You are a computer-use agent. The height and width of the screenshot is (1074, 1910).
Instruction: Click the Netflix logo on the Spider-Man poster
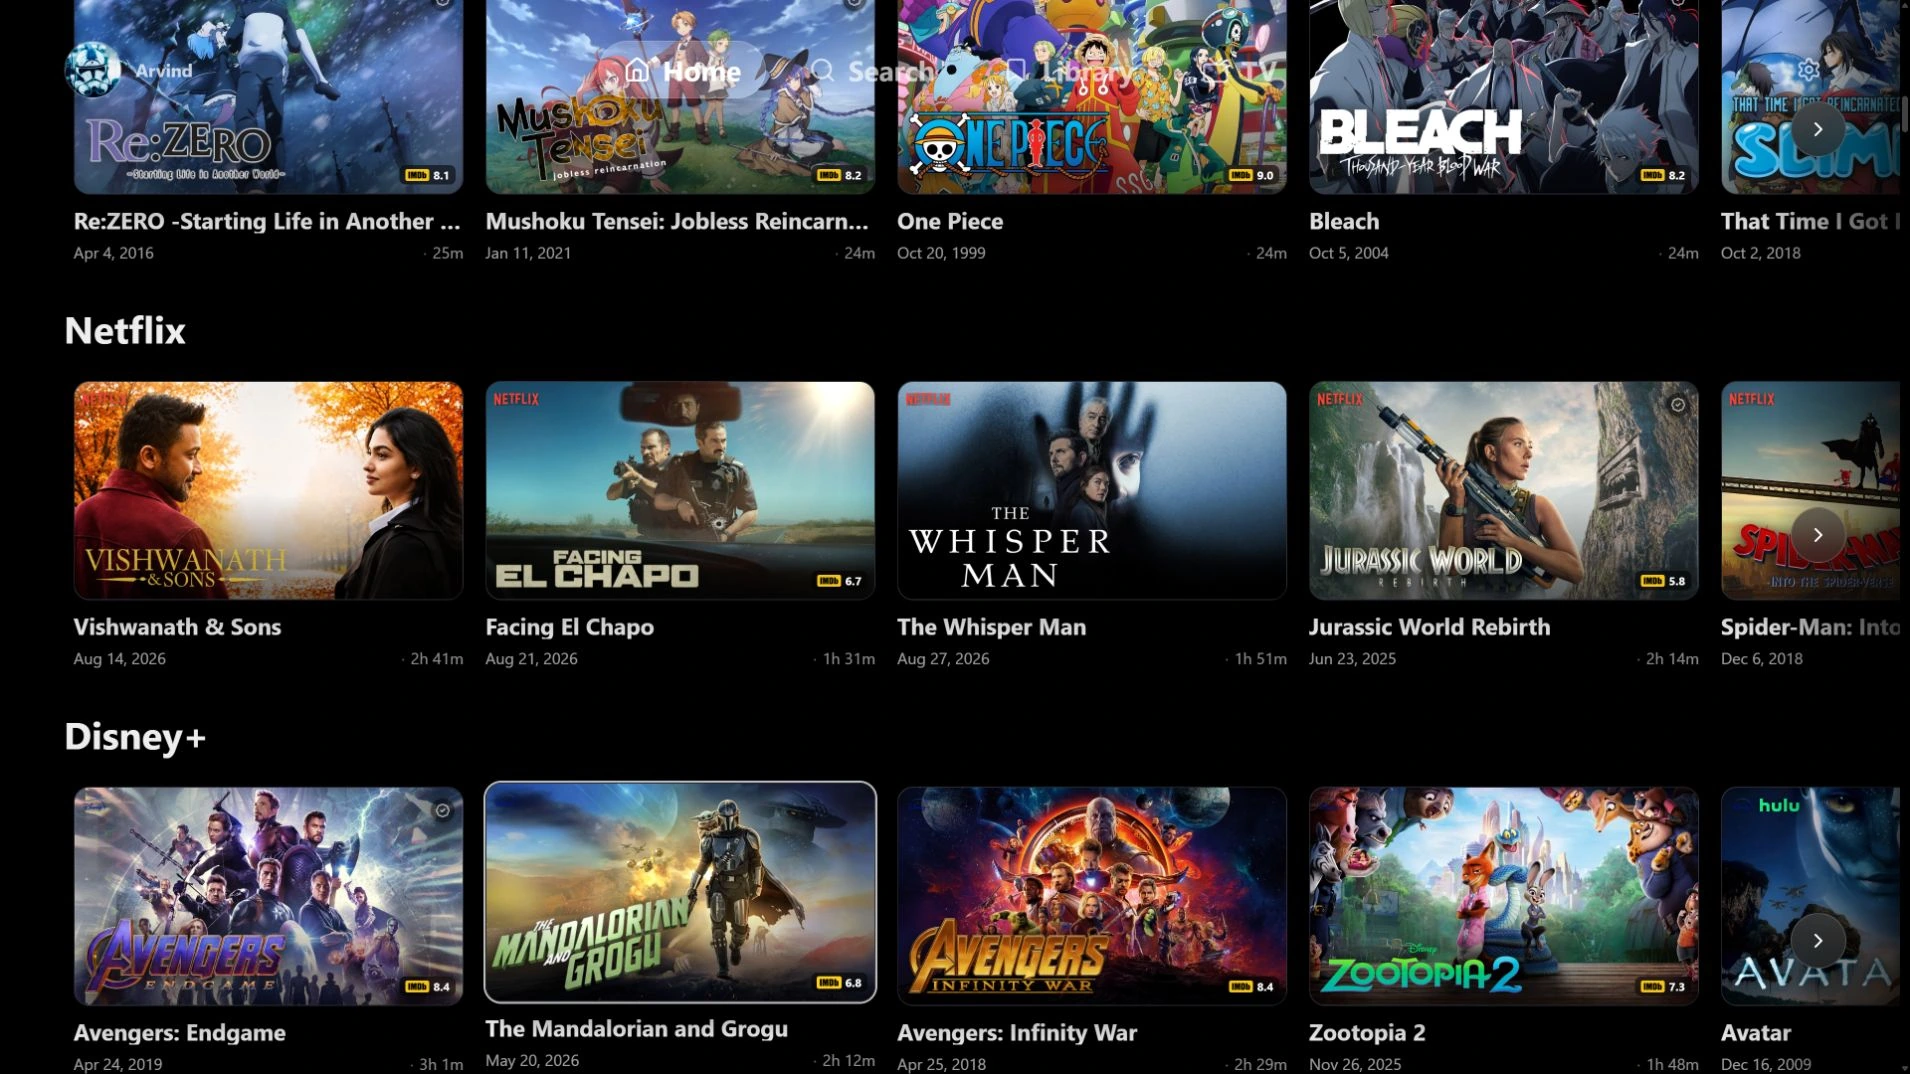[1752, 399]
